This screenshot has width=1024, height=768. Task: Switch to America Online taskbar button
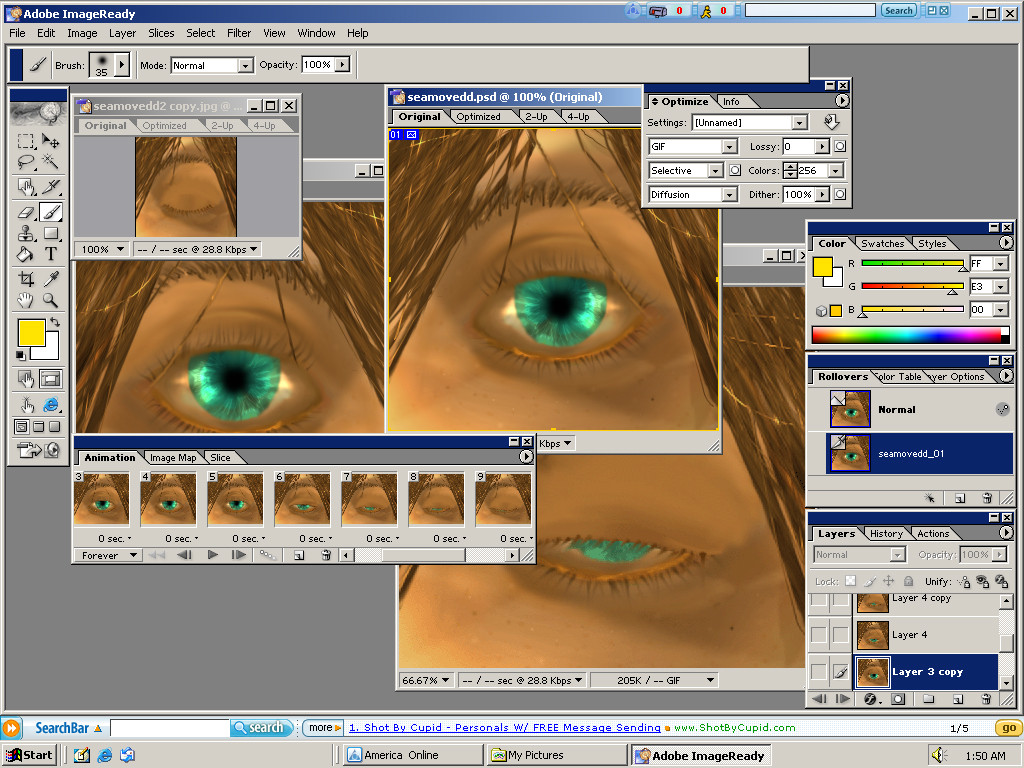pyautogui.click(x=413, y=755)
